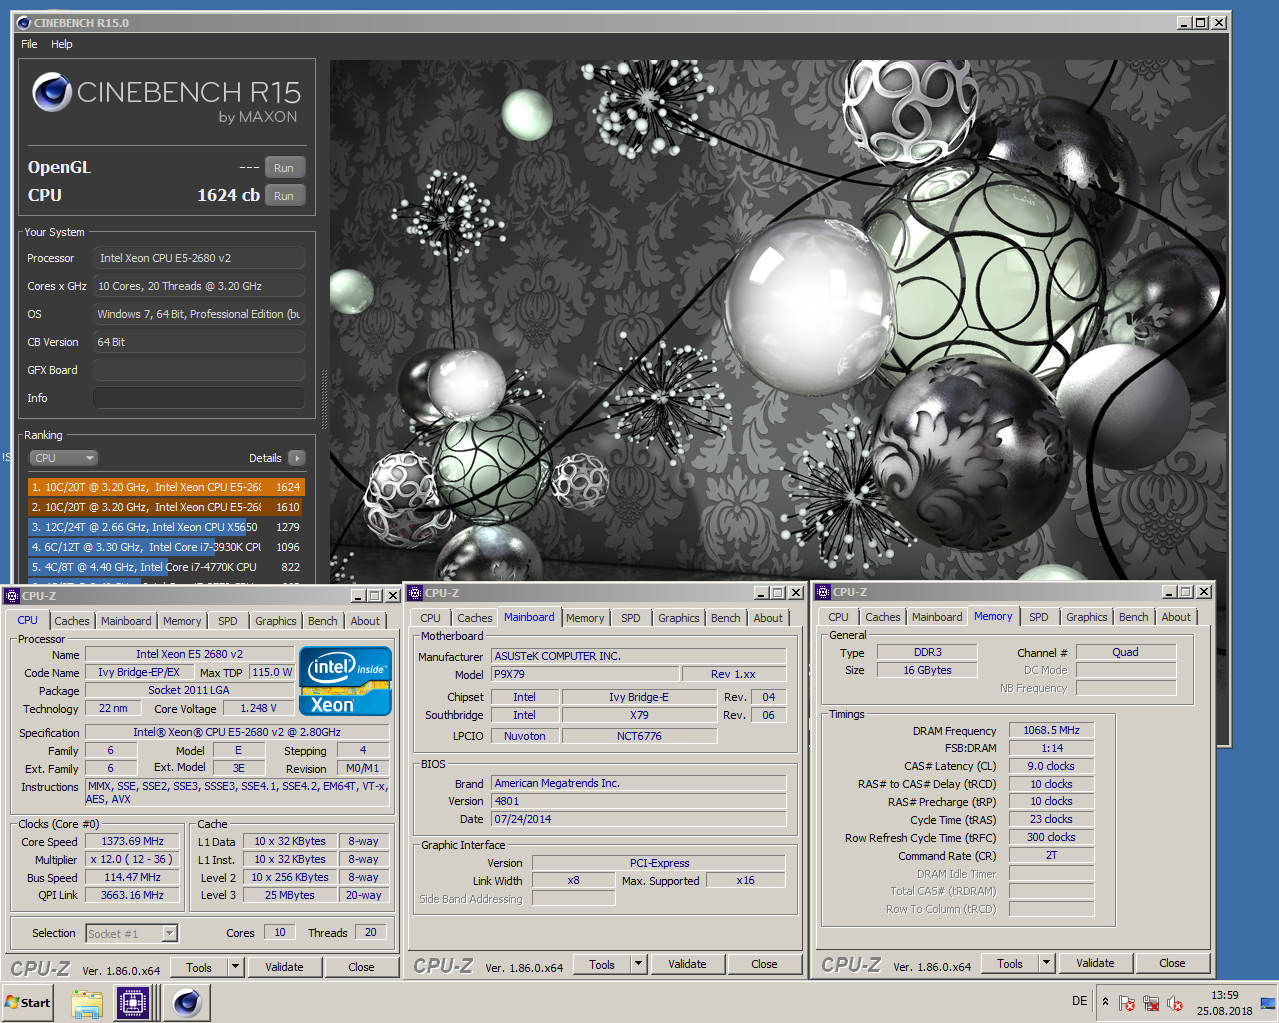This screenshot has height=1023, width=1279.
Task: Open the Socket #1 selection dropdown
Action: pos(132,934)
